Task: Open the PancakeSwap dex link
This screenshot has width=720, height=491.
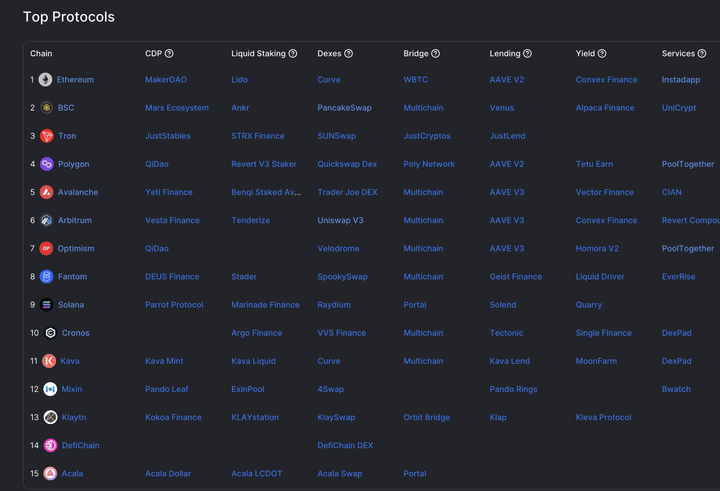Action: pos(344,108)
